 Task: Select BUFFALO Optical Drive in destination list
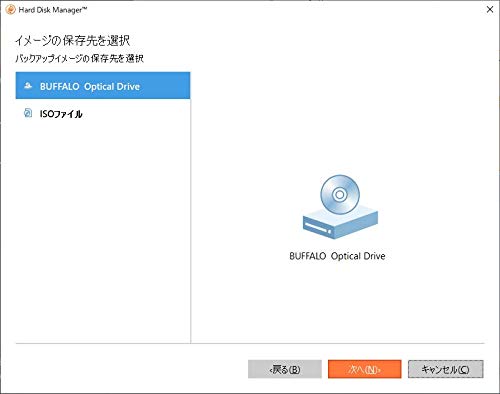(103, 86)
